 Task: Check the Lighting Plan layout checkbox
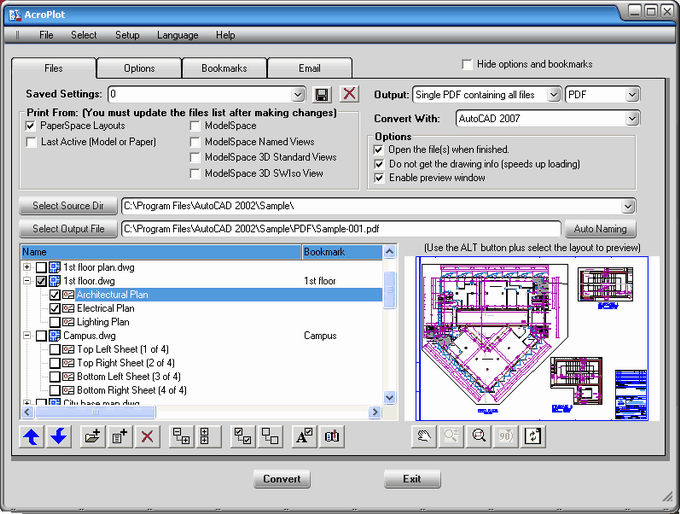(55, 322)
